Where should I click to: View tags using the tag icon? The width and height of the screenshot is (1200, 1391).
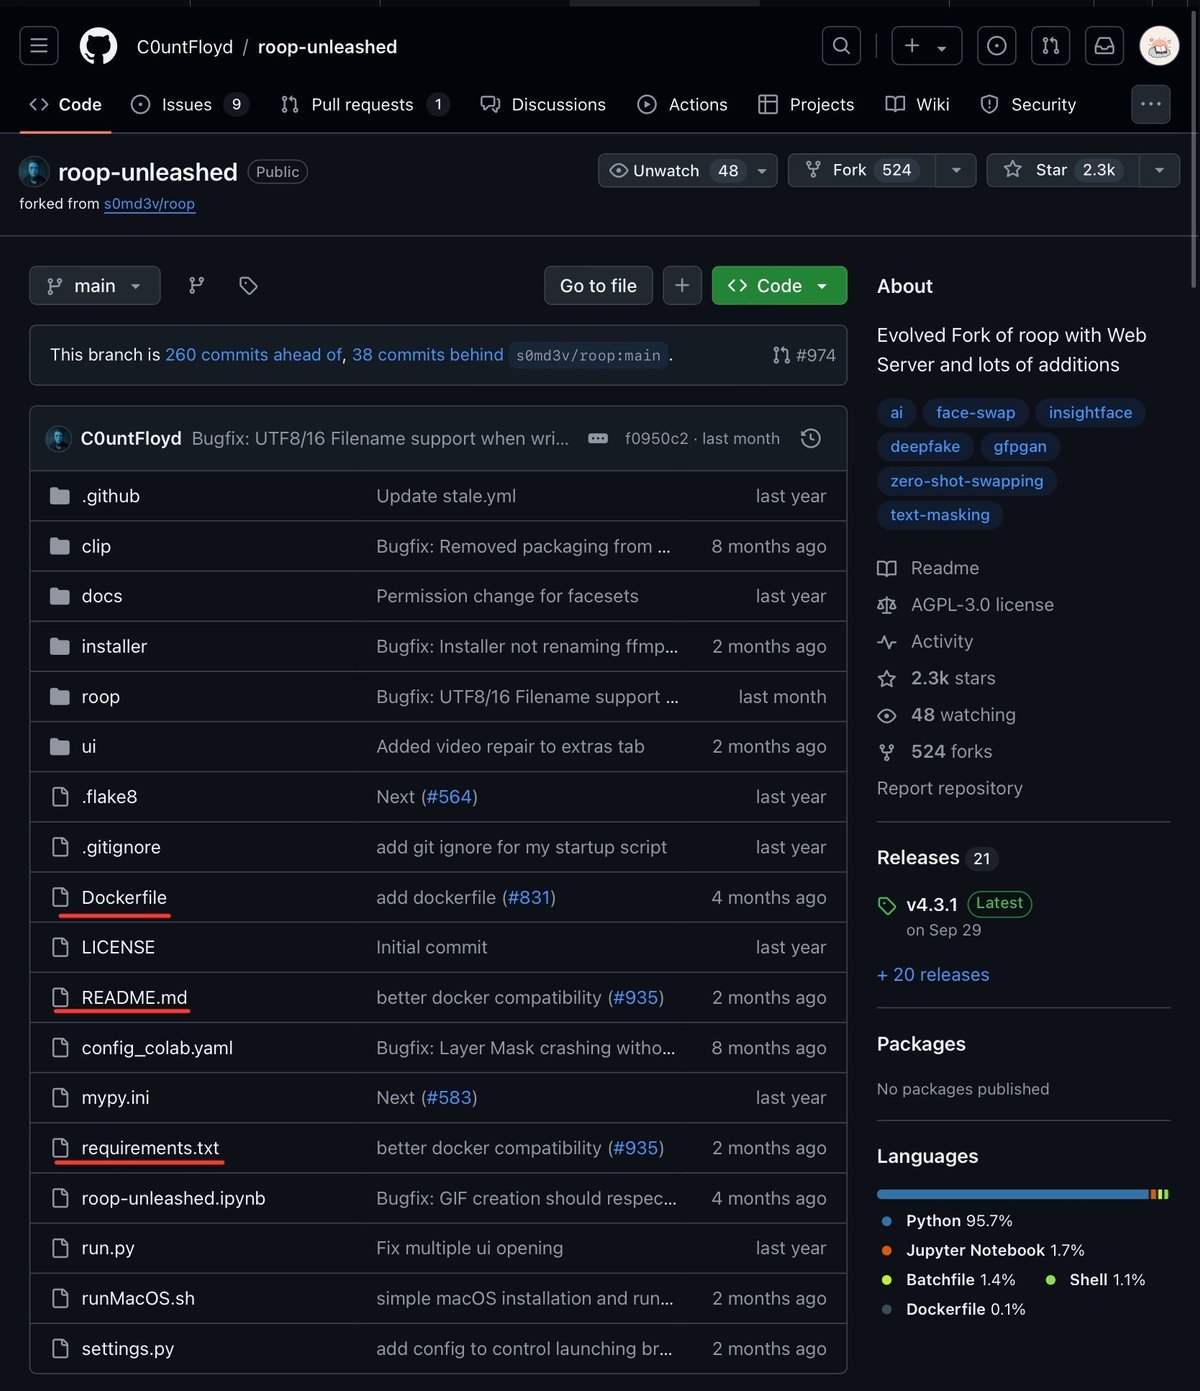point(248,286)
